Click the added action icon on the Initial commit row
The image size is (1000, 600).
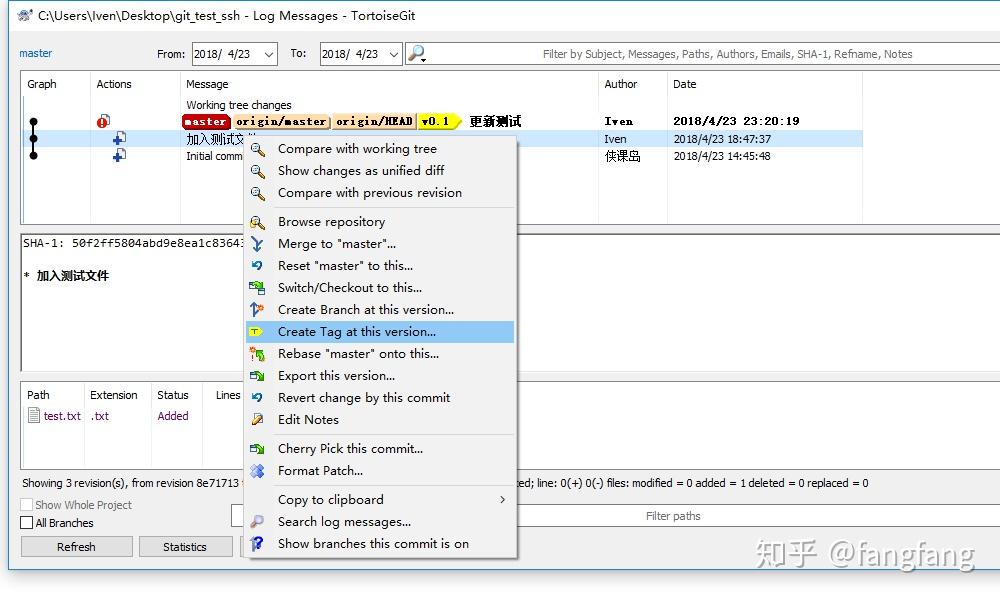tap(119, 156)
